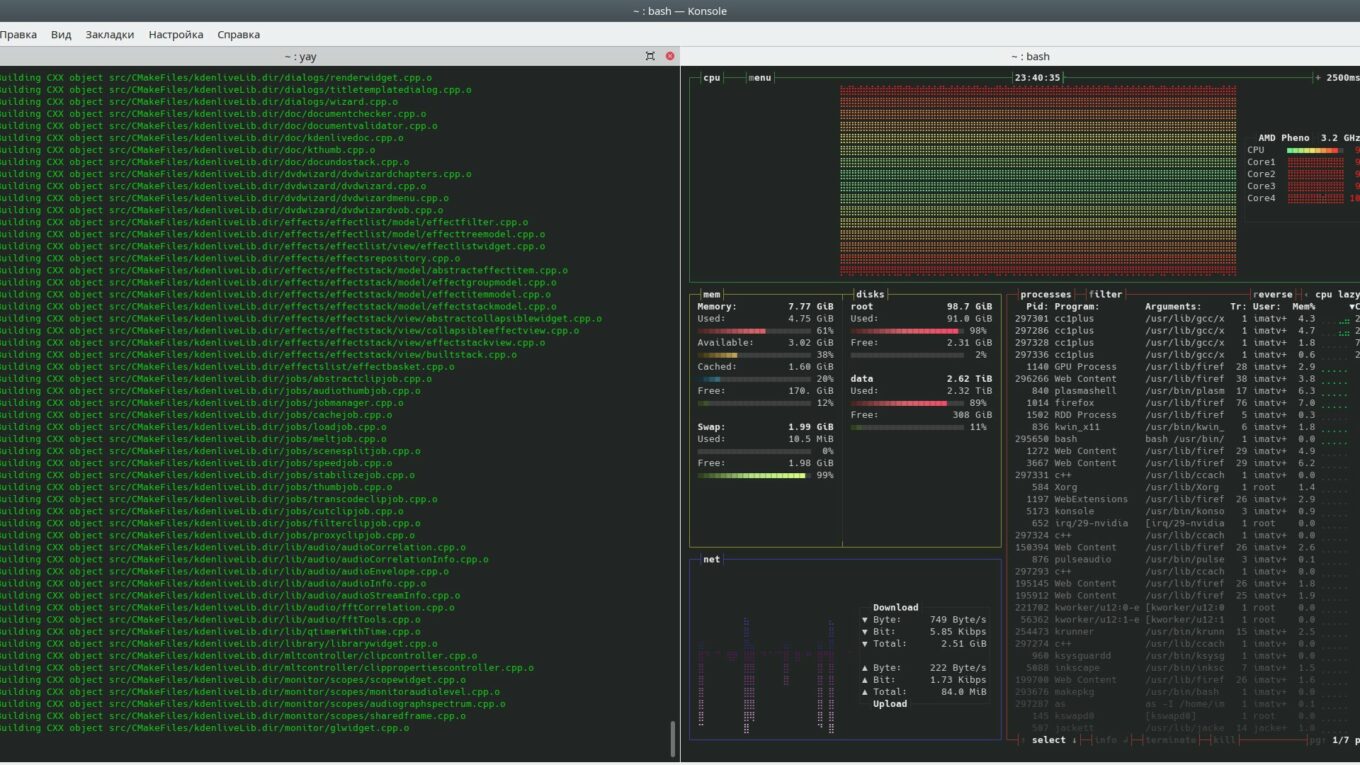Open the Правка menu
Viewport: 1360px width, 765px height.
18,34
